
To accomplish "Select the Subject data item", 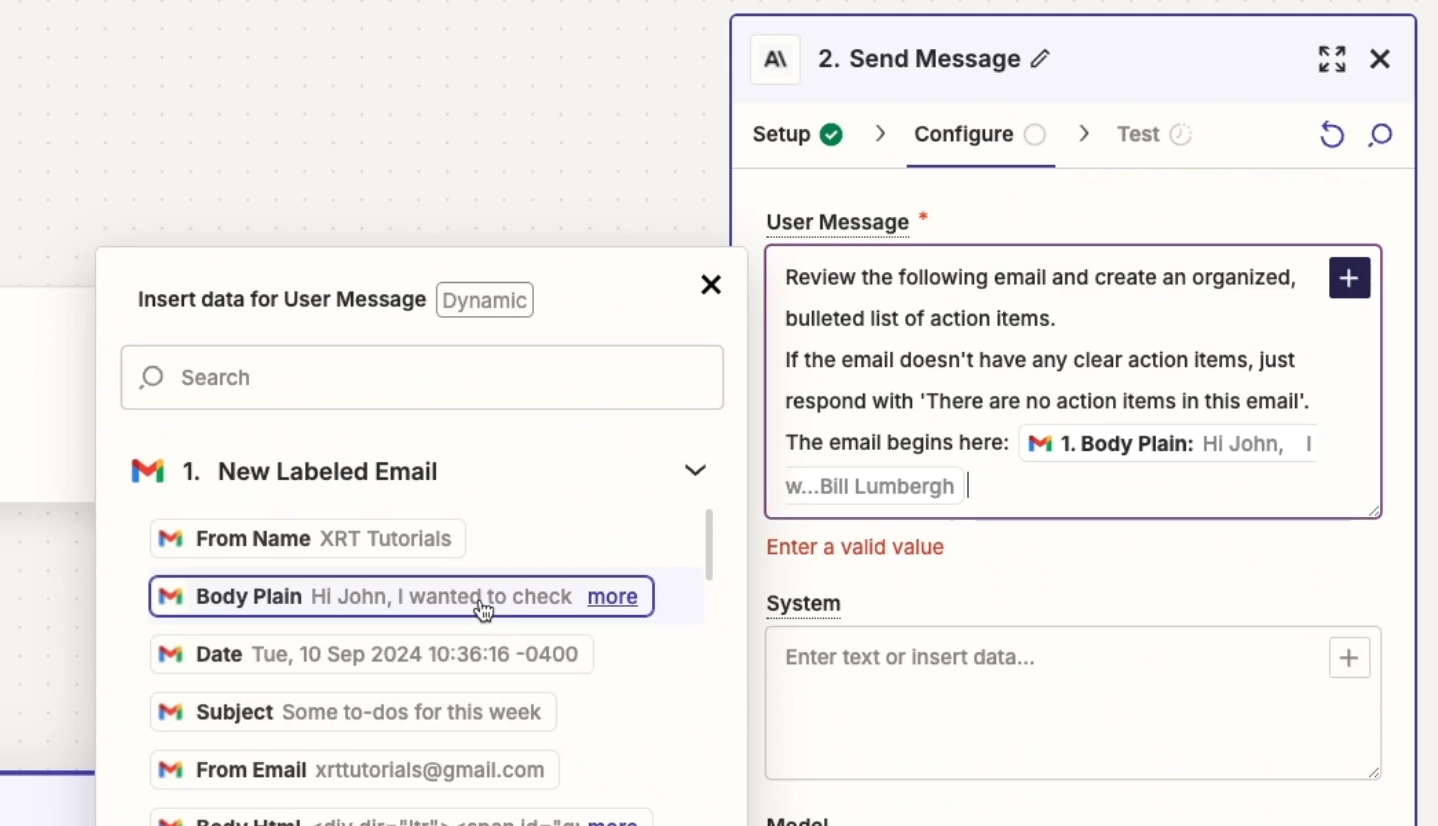I will pos(353,713).
